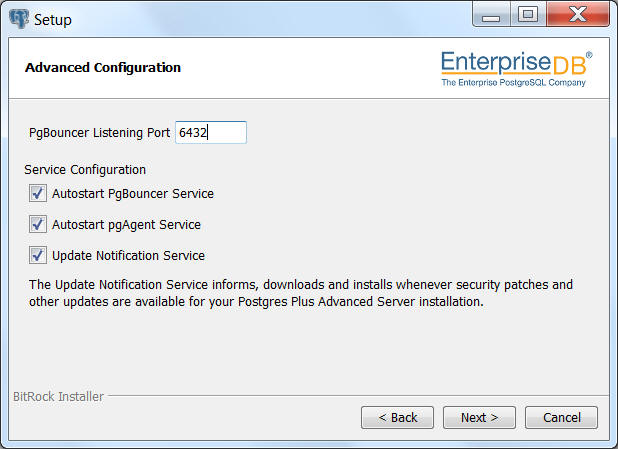Click the PostgreSQL elephant icon in title bar
Viewport: 618px width, 449px height.
pyautogui.click(x=19, y=19)
